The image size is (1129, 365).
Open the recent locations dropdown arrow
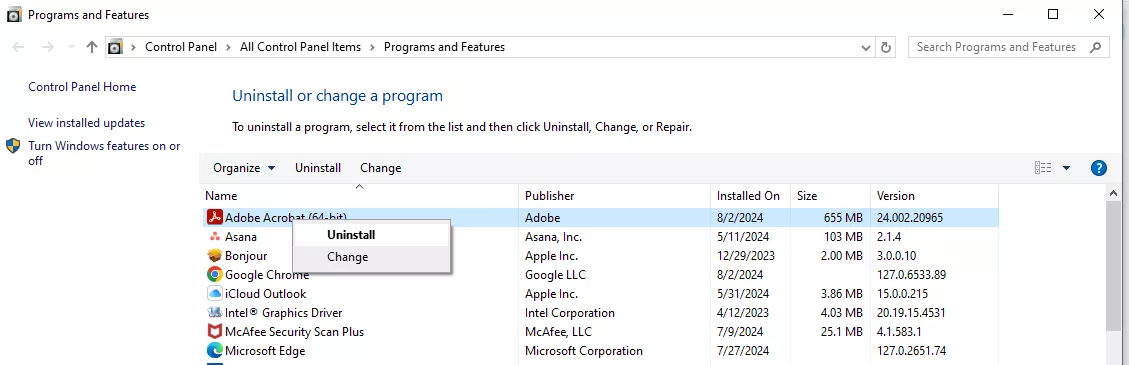(x=71, y=48)
